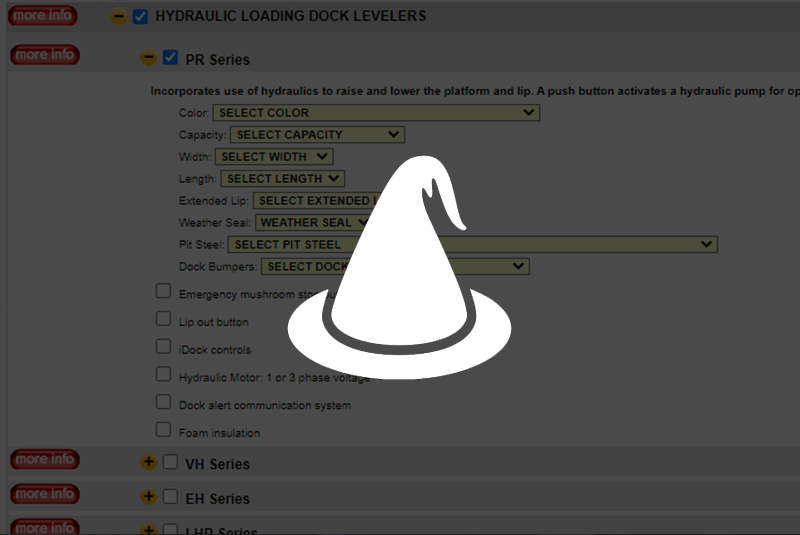Expand the VH Series plus icon
Screen dimensions: 800x535
tap(148, 463)
